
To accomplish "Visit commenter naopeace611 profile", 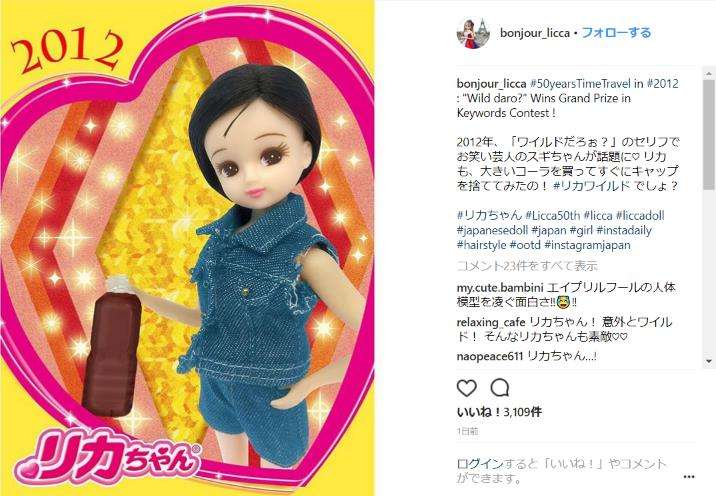I will pyautogui.click(x=490, y=356).
